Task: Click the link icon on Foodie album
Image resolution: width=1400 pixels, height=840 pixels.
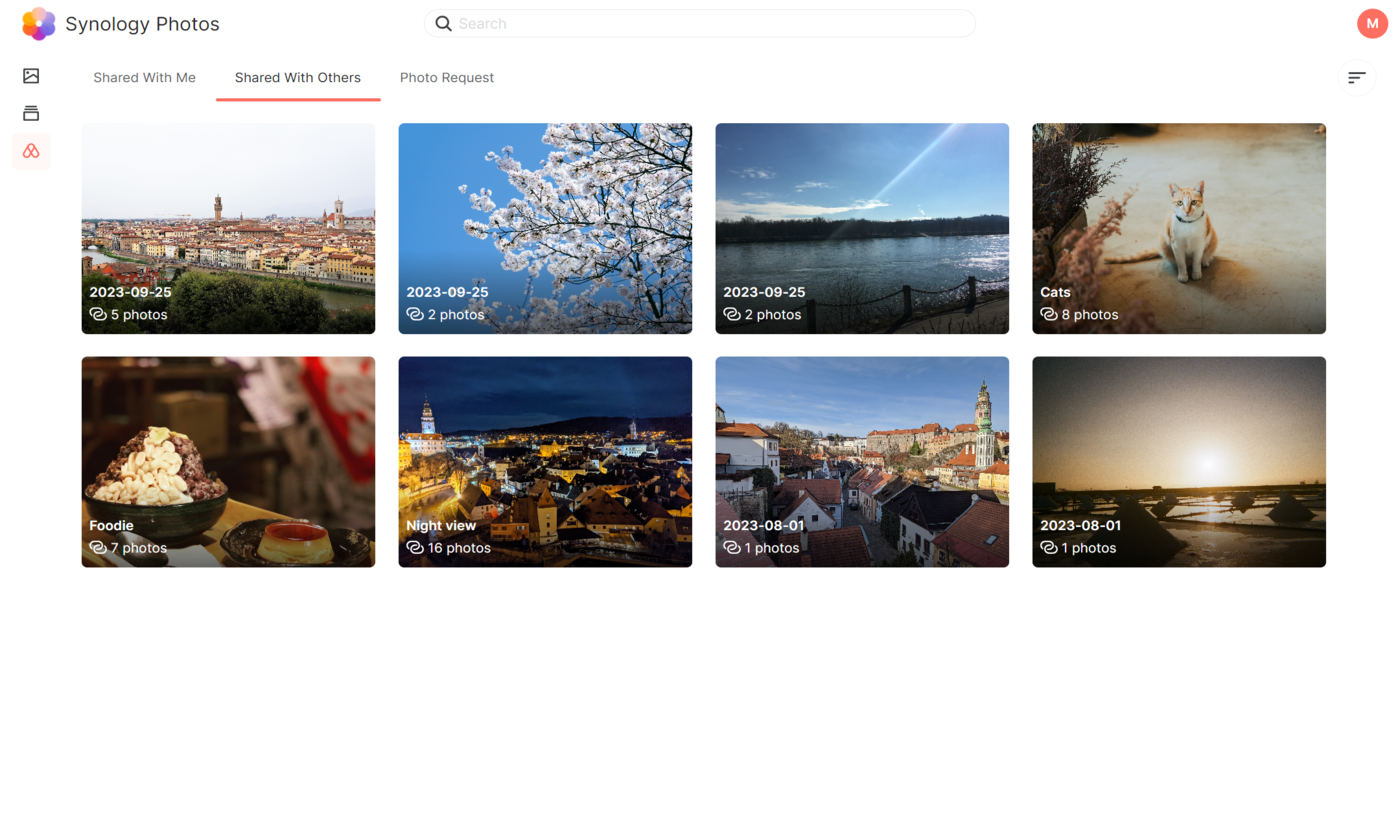Action: tap(98, 547)
